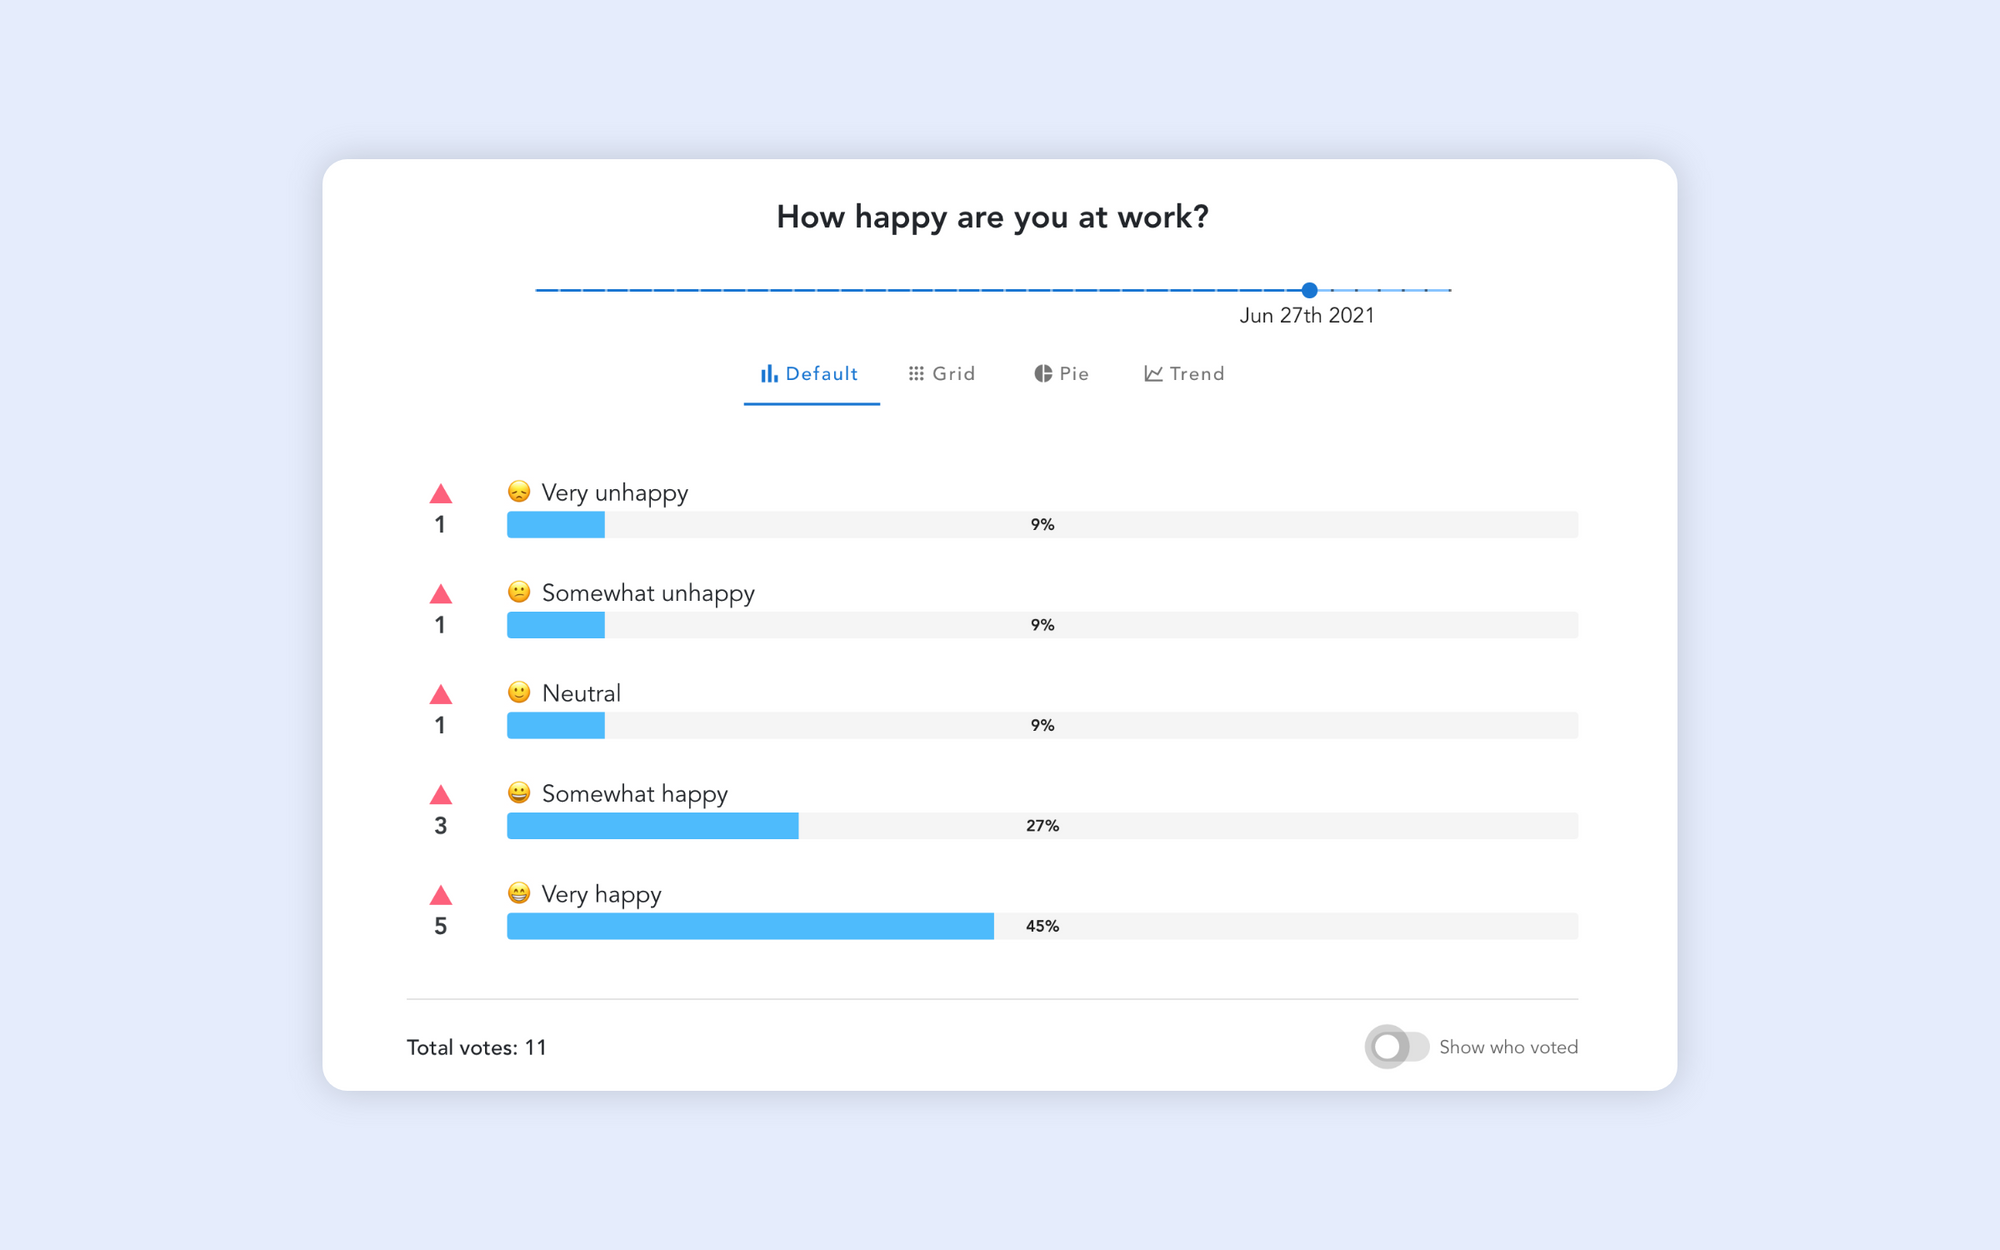Screen dimensions: 2000x1250
Task: Click the Neutral option label
Action: point(581,693)
